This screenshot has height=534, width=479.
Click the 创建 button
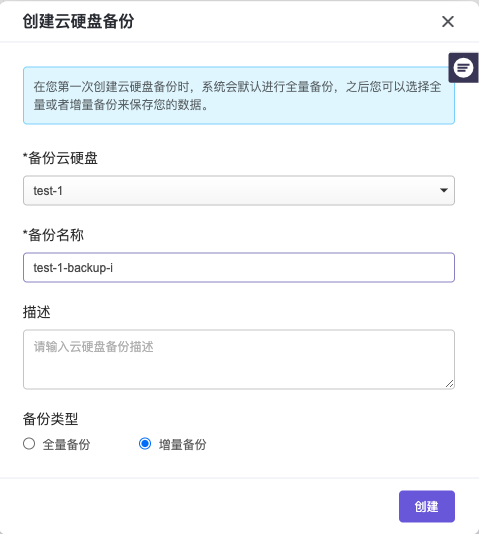[x=427, y=506]
